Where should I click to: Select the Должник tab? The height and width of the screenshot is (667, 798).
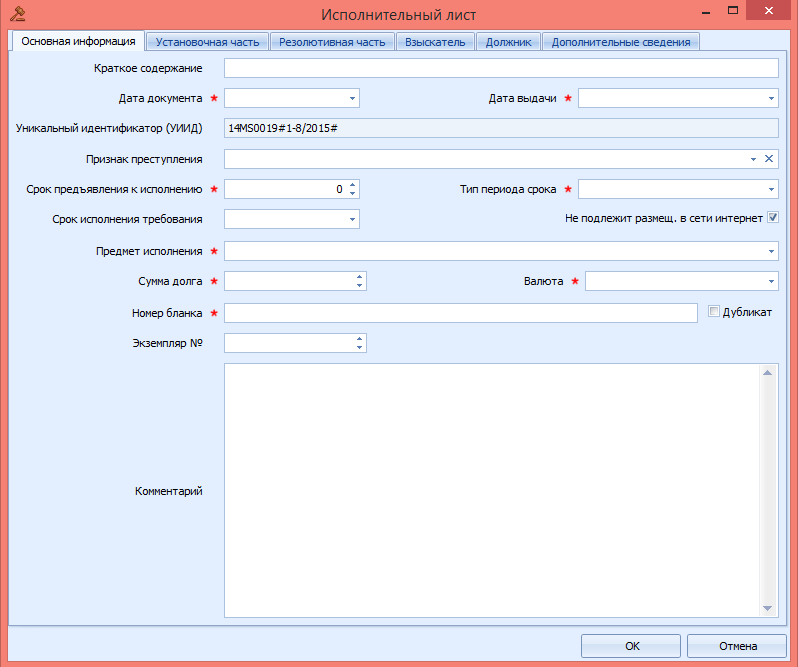click(x=508, y=42)
